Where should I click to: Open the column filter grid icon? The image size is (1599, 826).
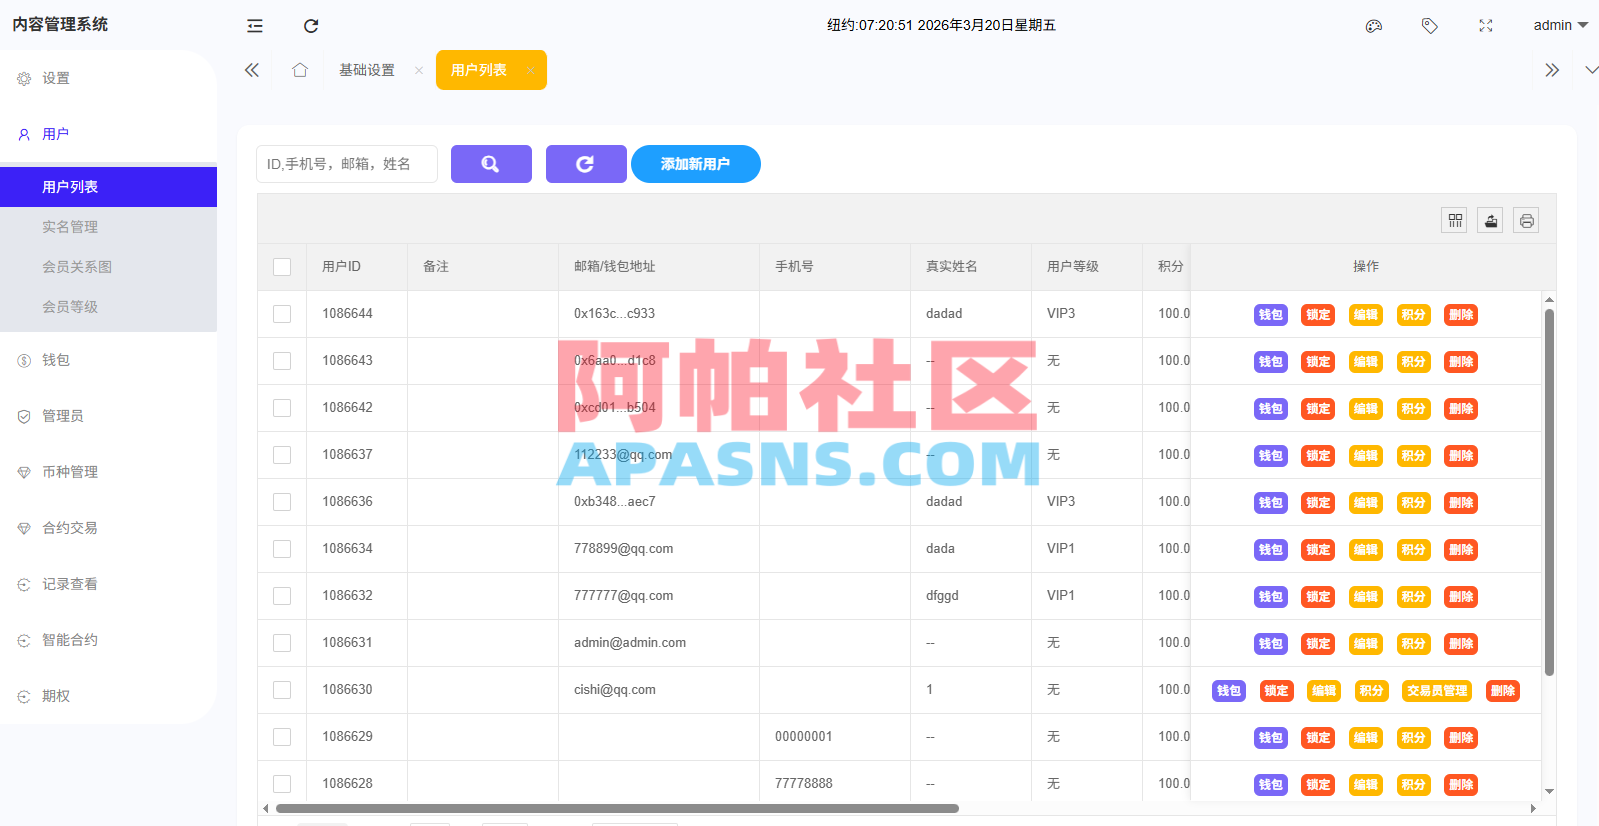(x=1455, y=220)
